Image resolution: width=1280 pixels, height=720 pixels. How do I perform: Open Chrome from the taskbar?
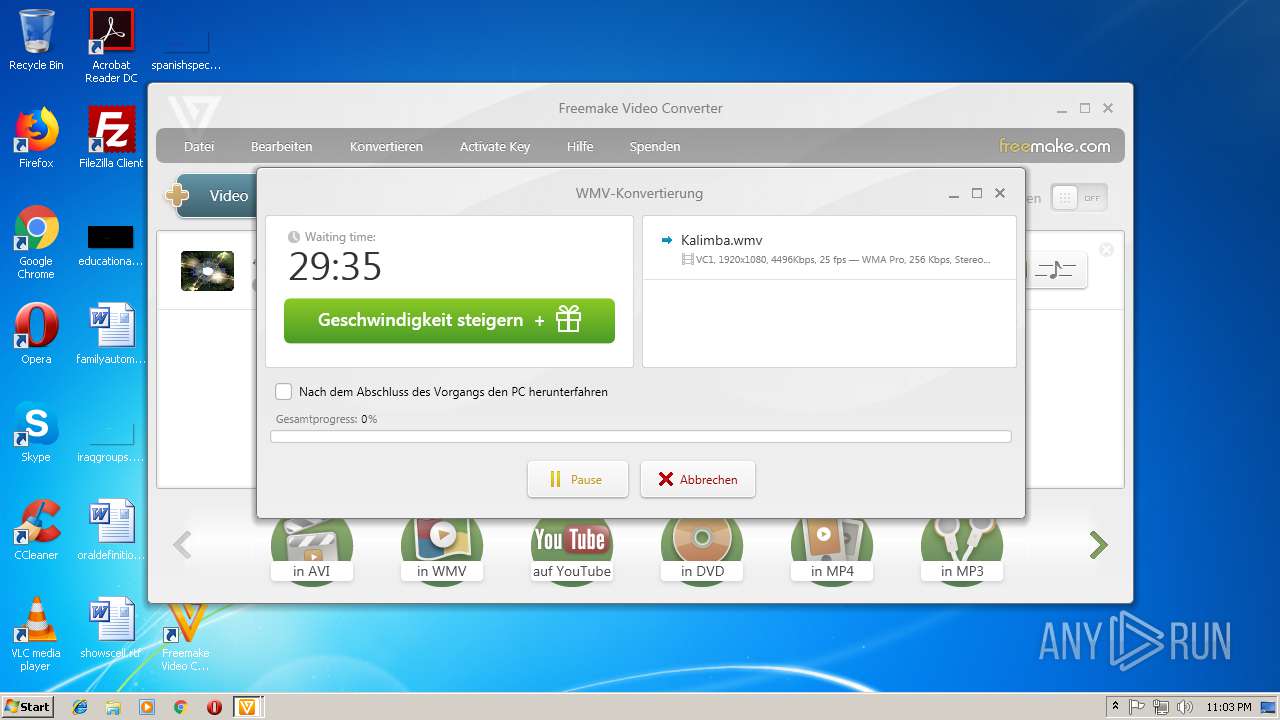(180, 707)
